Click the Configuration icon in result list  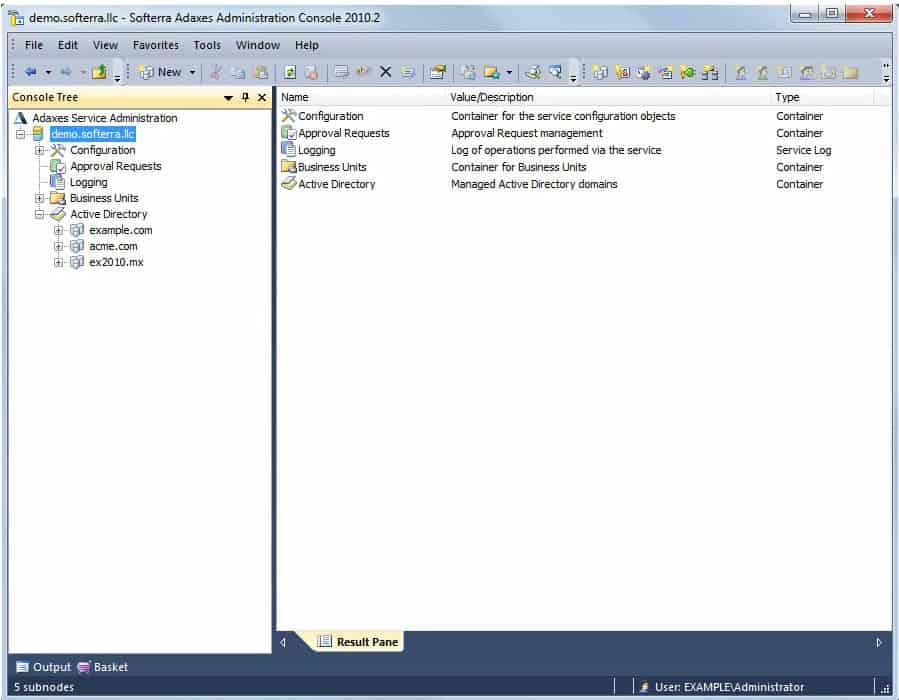[x=288, y=116]
